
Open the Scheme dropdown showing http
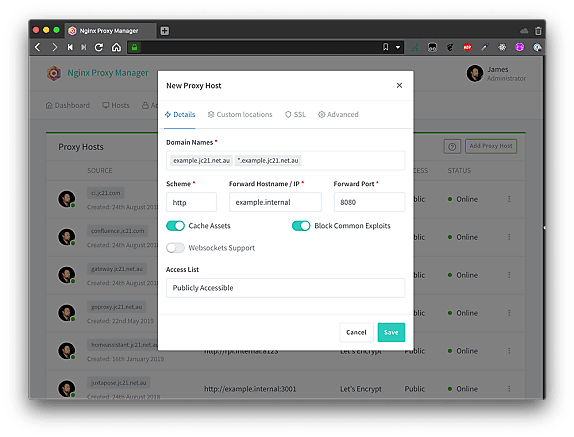pyautogui.click(x=191, y=202)
